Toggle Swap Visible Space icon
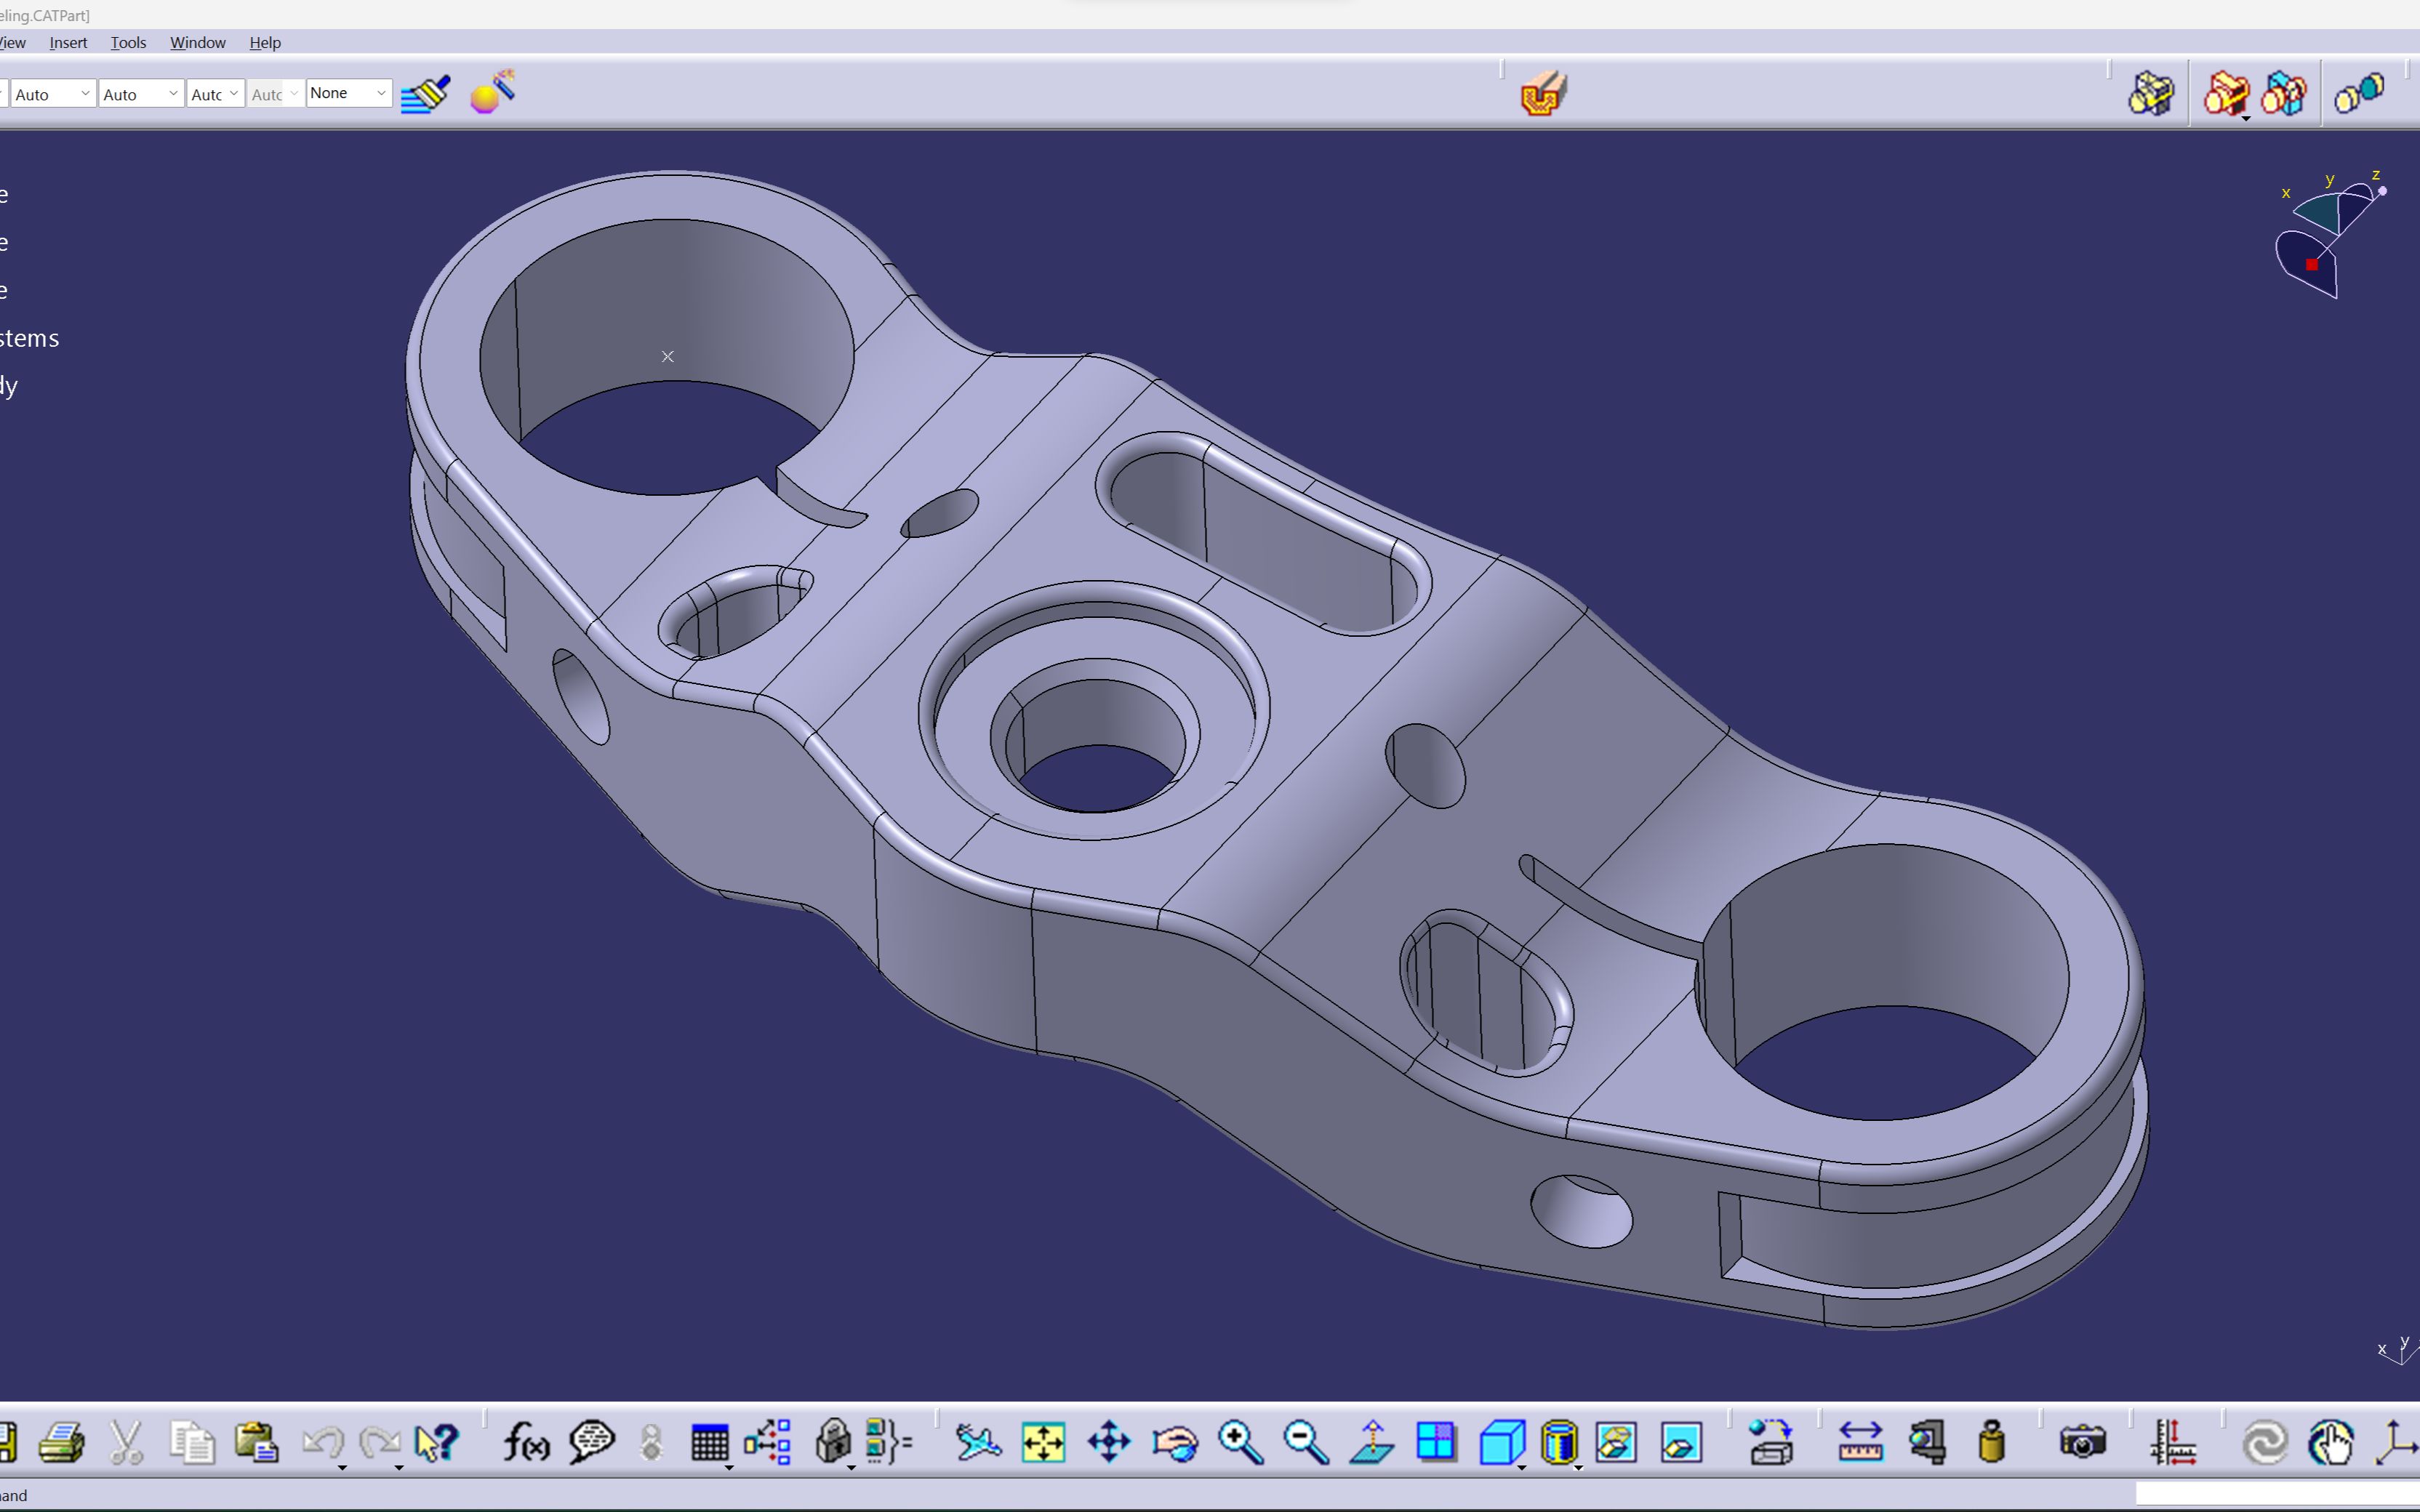Screen dimensions: 2420x1512 pyautogui.click(x=1681, y=1442)
